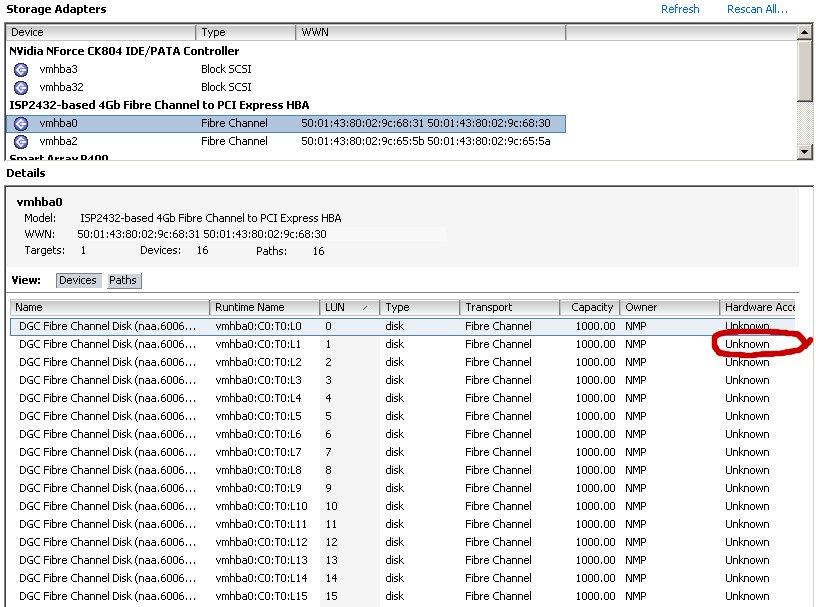Sort devices by Transport column header
This screenshot has height=607, width=816.
coord(509,307)
